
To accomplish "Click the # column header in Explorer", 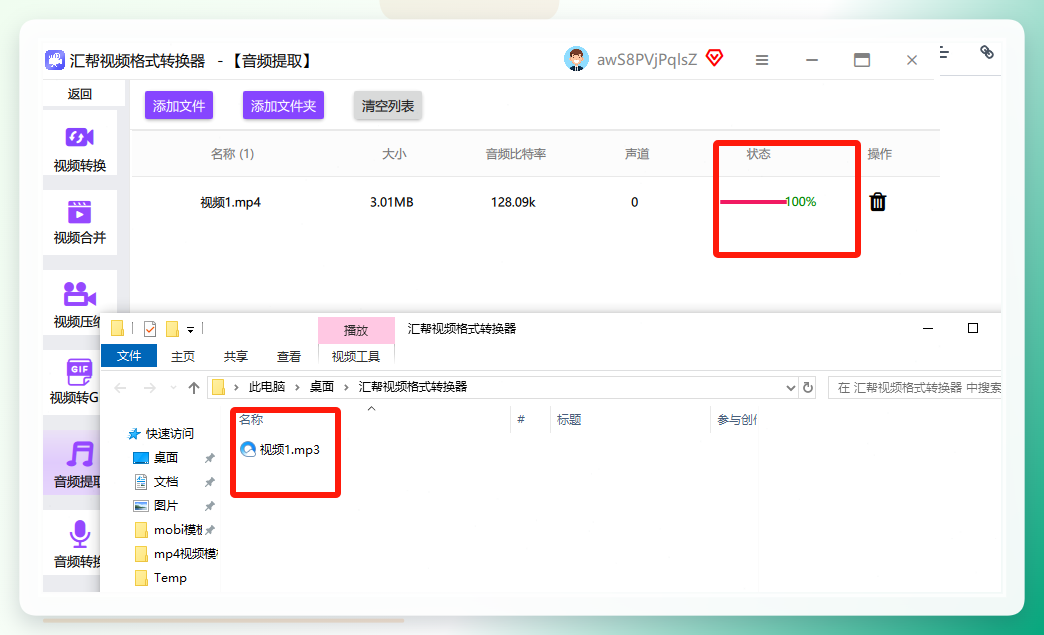I will click(521, 419).
